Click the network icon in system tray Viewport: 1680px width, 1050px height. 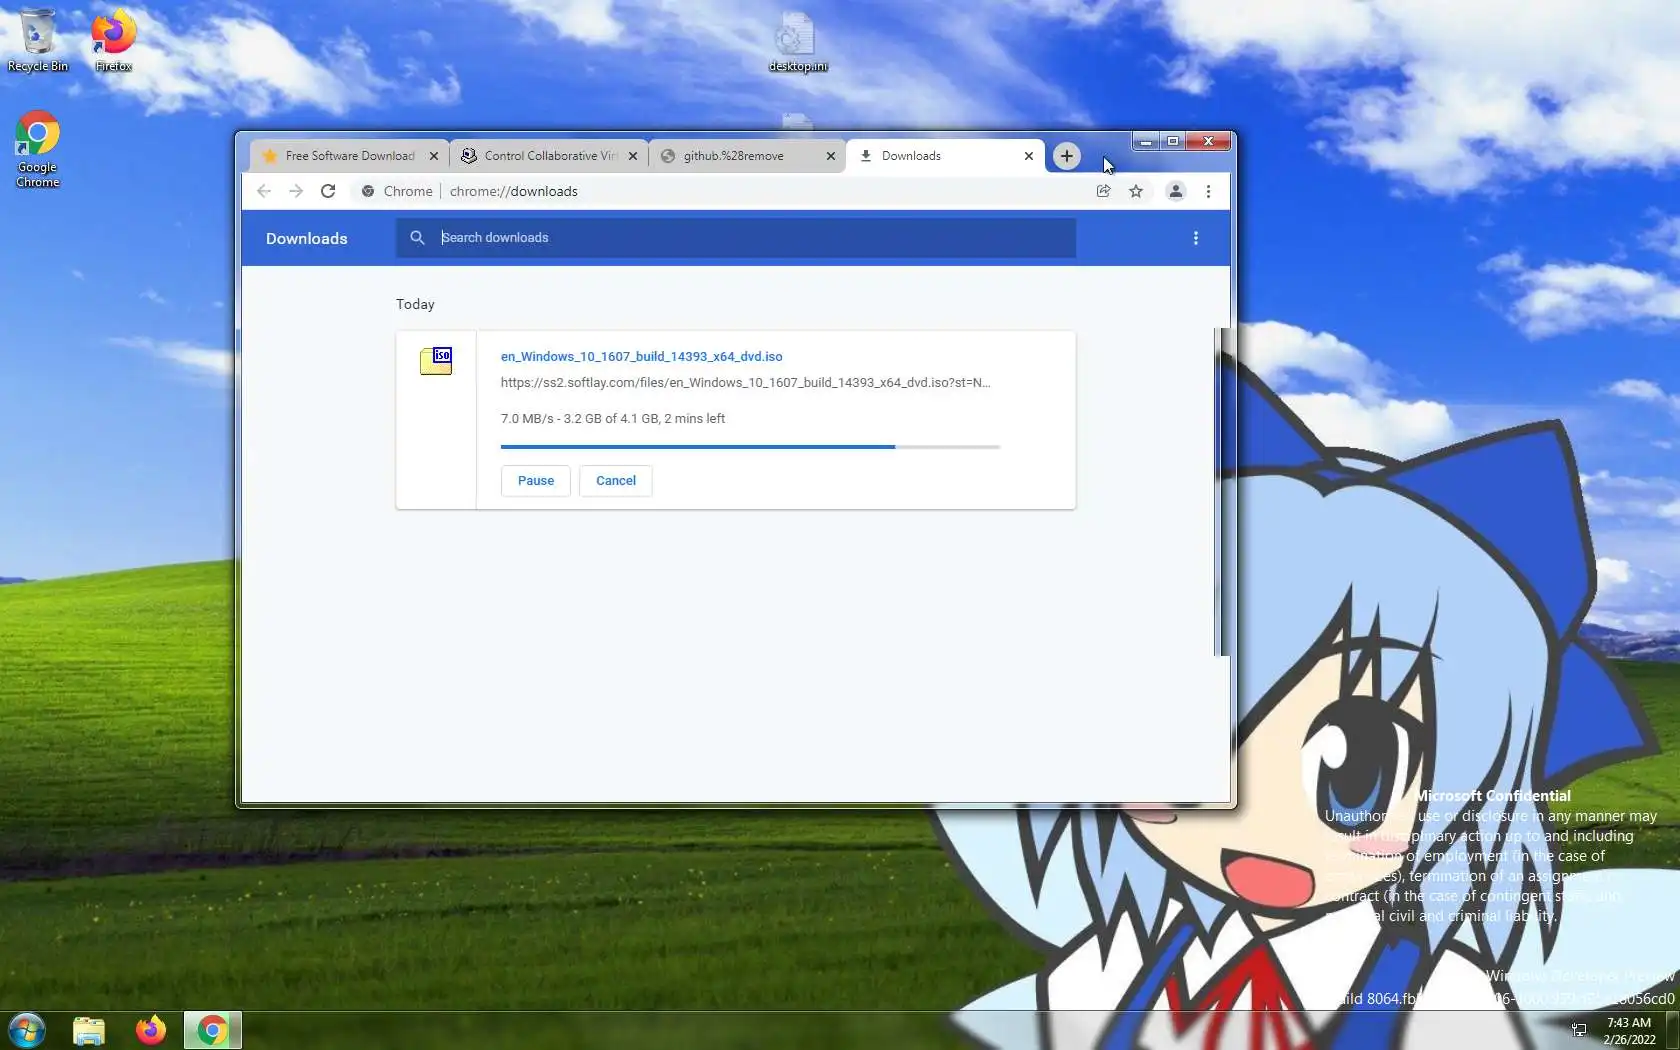(1579, 1030)
